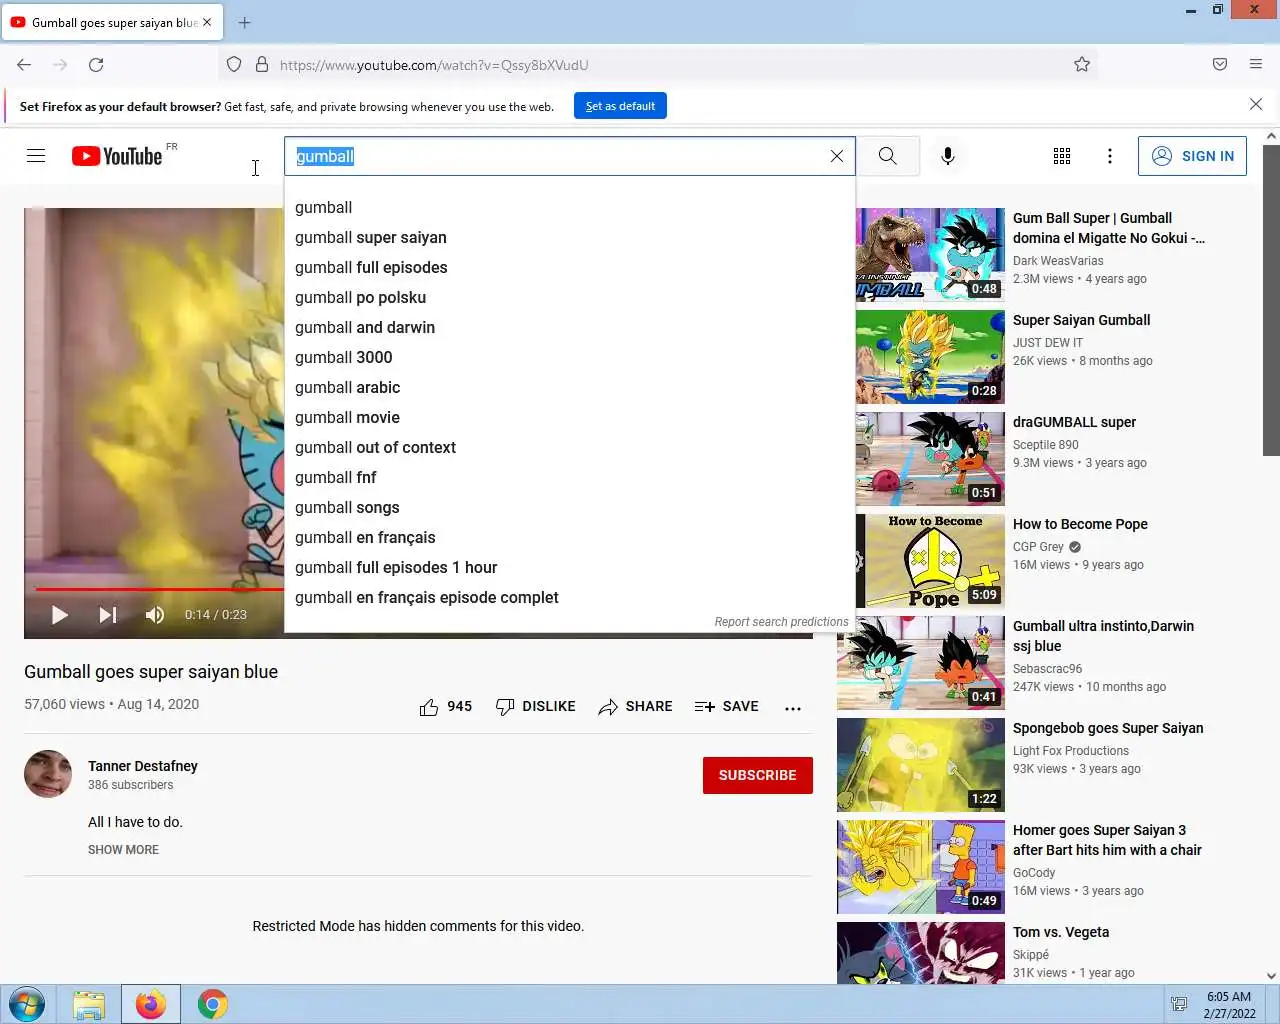Select suggestion 'gumball arabic'
Viewport: 1280px width, 1024px height.
click(570, 388)
